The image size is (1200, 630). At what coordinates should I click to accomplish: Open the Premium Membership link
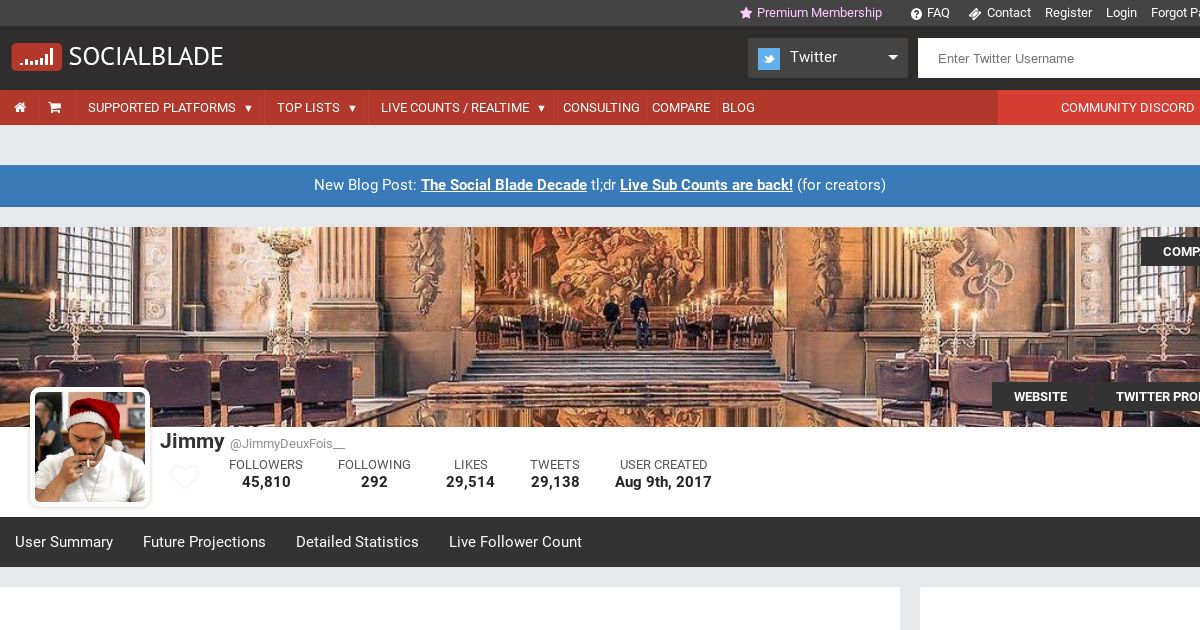pos(819,13)
